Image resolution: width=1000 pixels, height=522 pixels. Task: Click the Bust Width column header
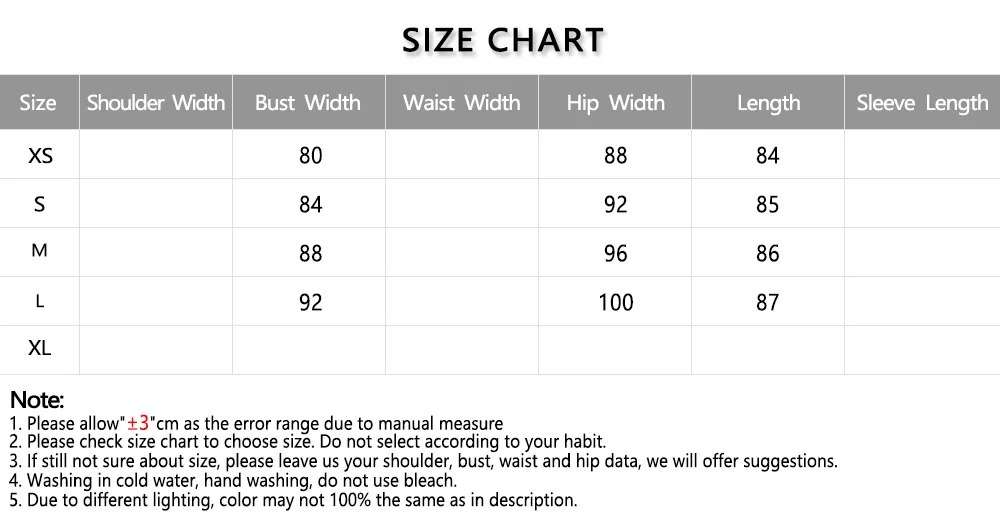point(307,103)
